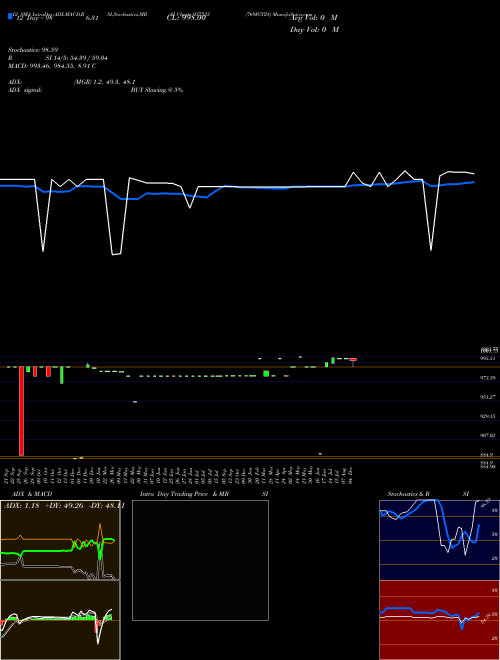Select the "ADX & MACD" panel title

pos(30,494)
